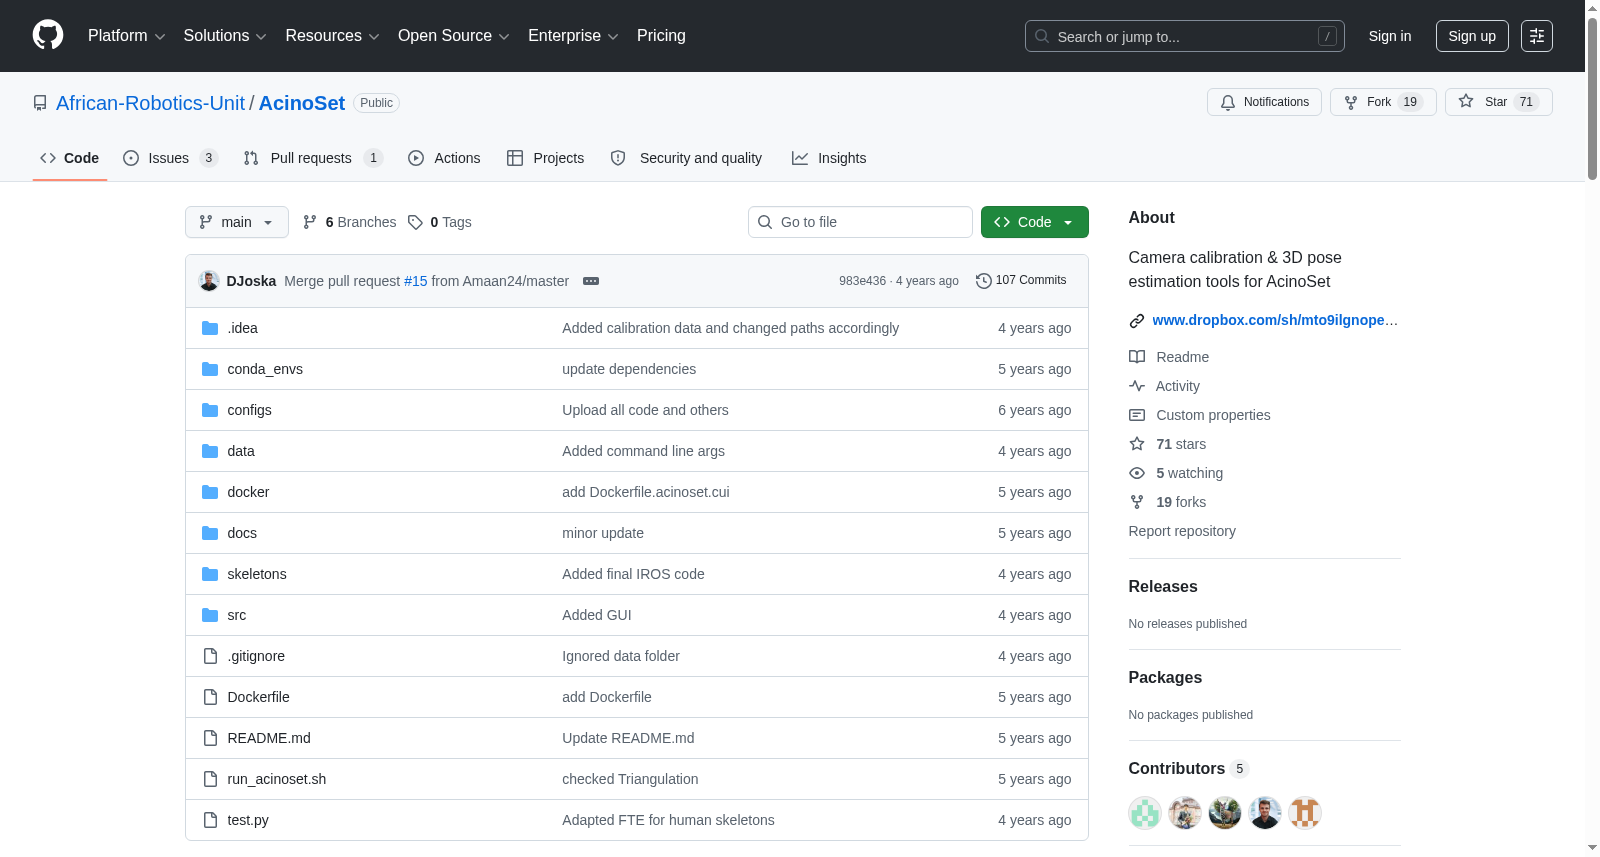This screenshot has height=857, width=1600.
Task: Open the docs folder
Action: coord(242,533)
